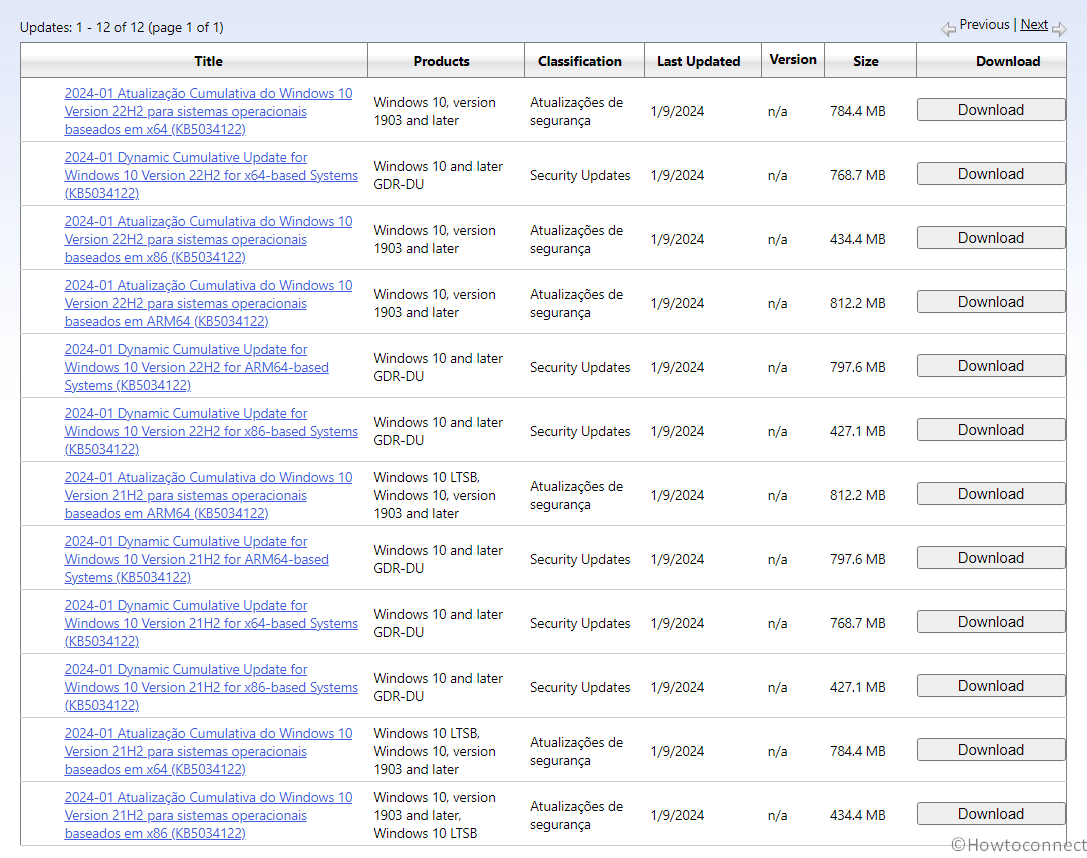1087x858 pixels.
Task: Download Dynamic Cumulative Update 21H2 x64-based package
Action: pos(990,622)
